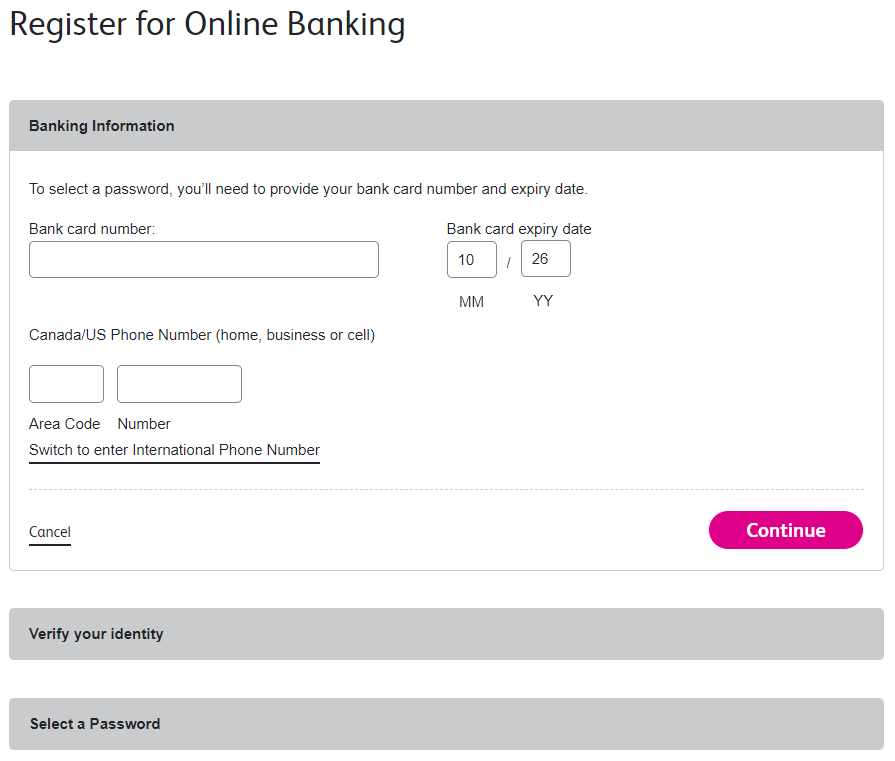
Task: Select the expiry year field showing 26
Action: (x=545, y=259)
